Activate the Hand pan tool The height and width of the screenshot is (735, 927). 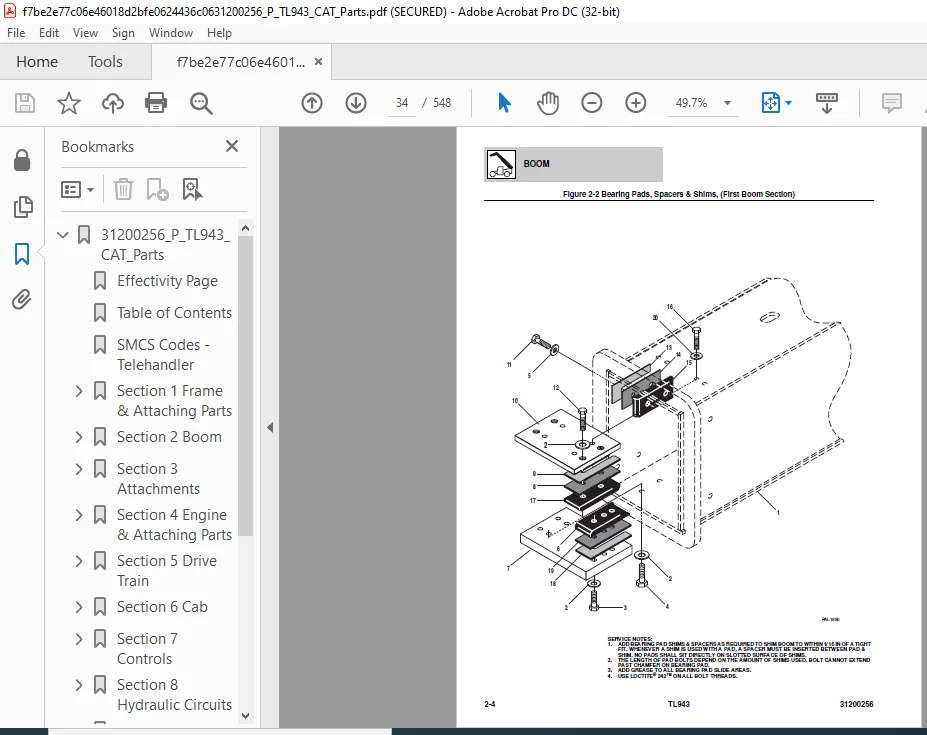point(548,103)
